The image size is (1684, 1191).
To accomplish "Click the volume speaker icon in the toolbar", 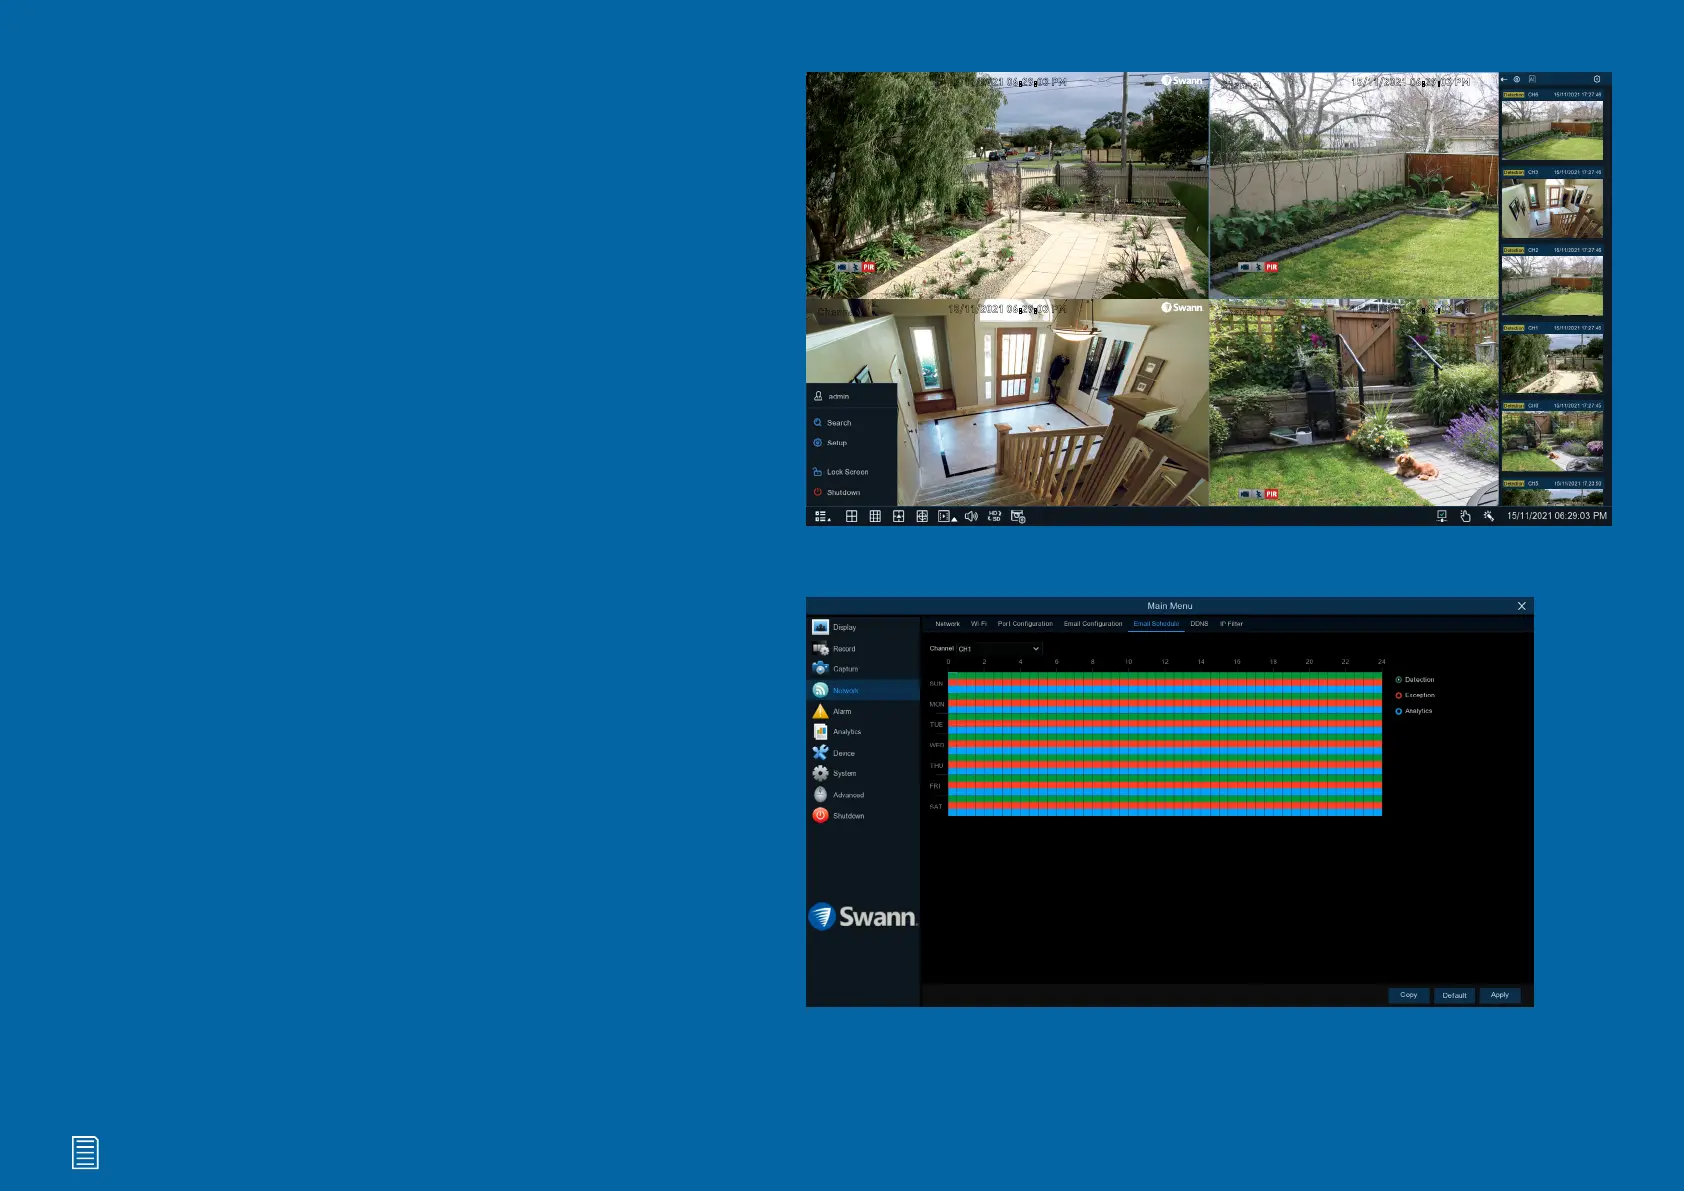I will pos(970,517).
